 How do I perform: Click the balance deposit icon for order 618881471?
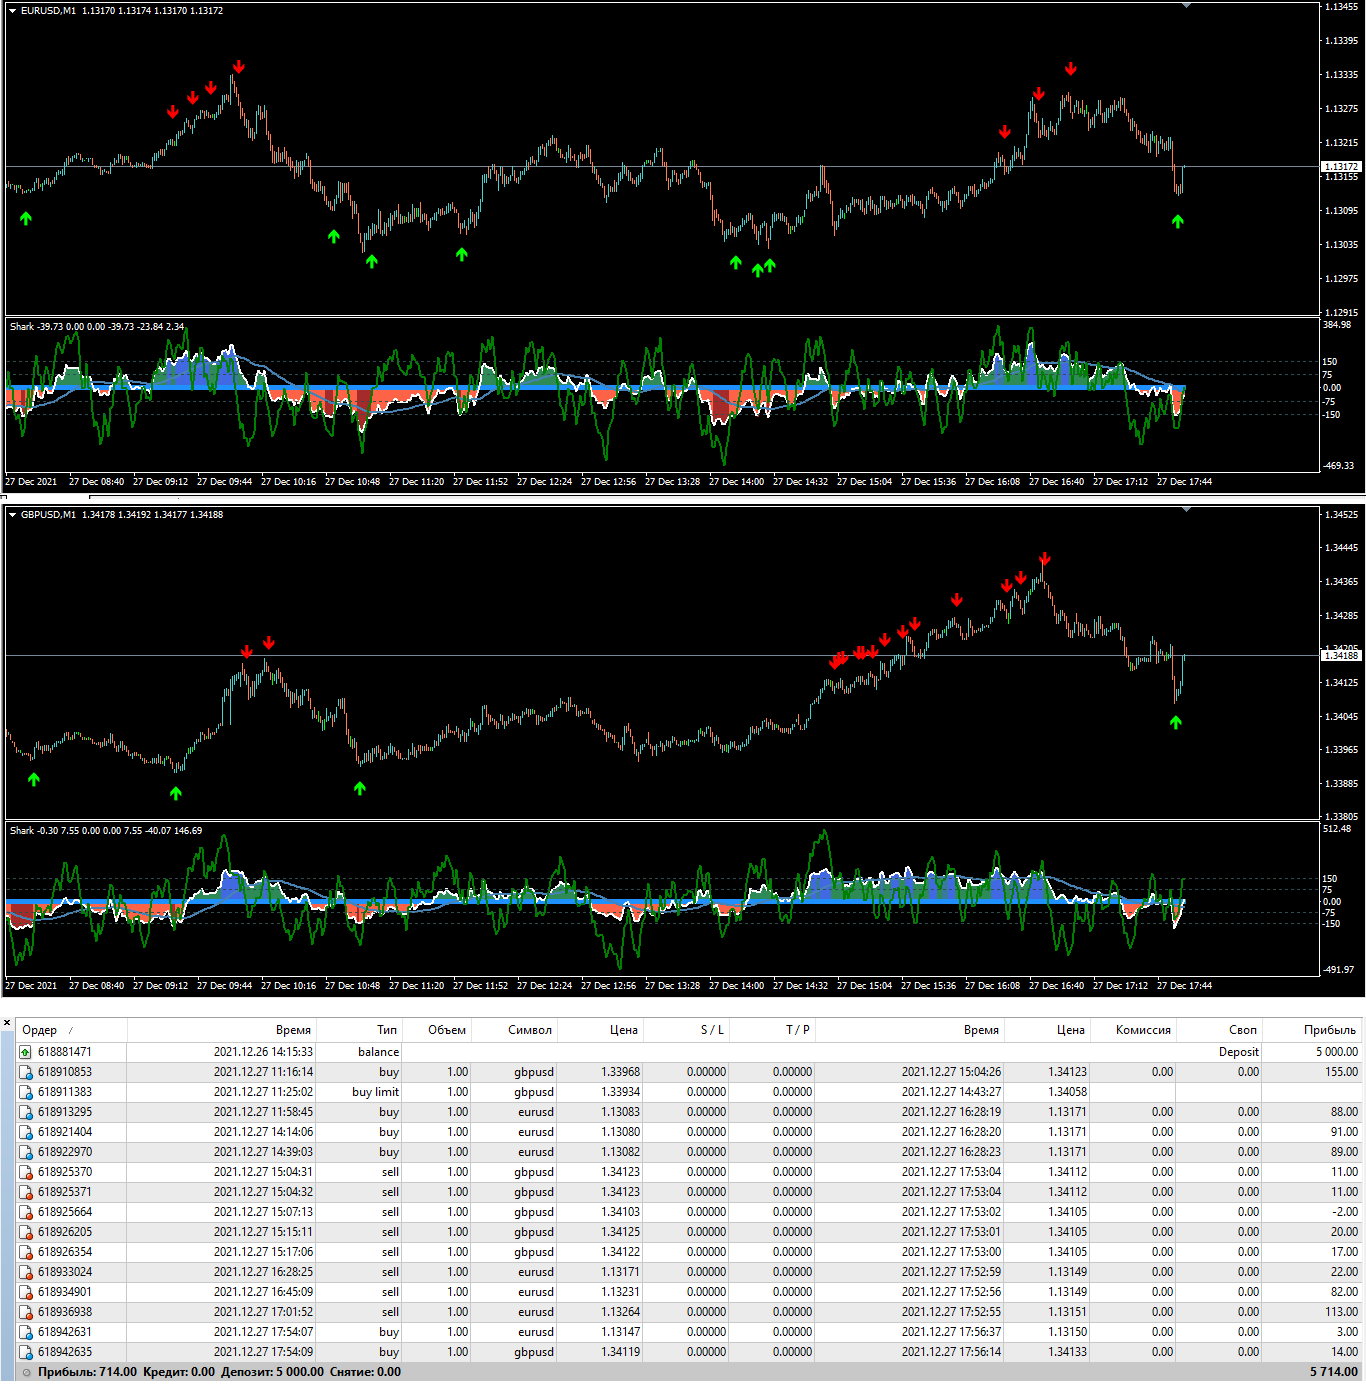[25, 1052]
